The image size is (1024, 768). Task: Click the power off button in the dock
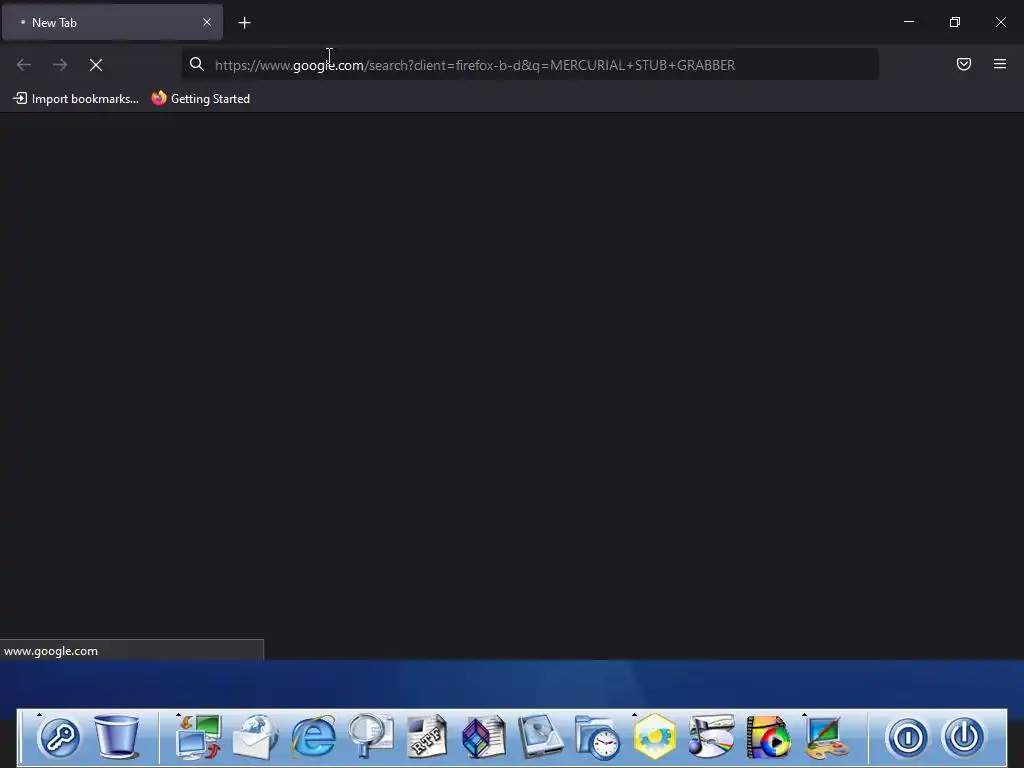964,737
